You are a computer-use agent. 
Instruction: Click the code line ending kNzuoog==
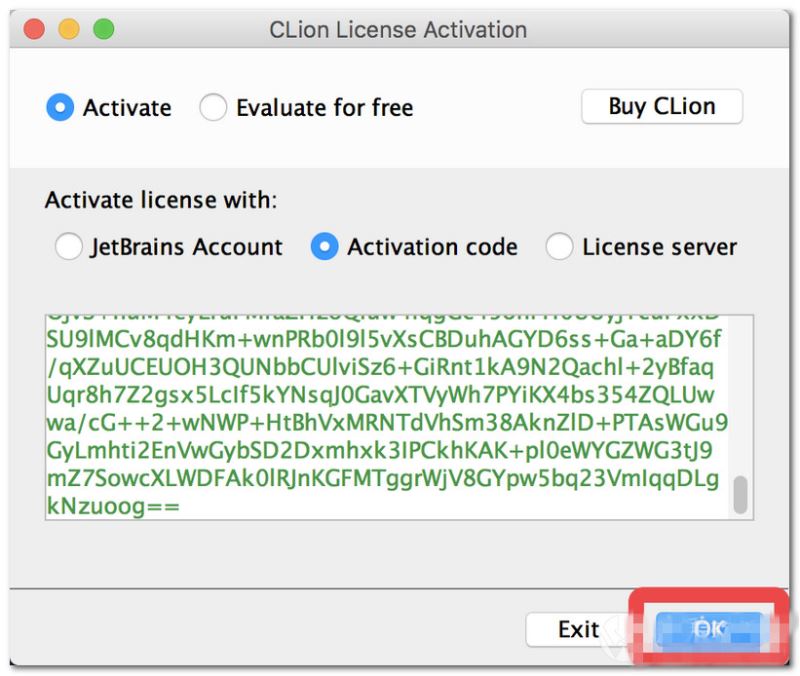tap(113, 507)
